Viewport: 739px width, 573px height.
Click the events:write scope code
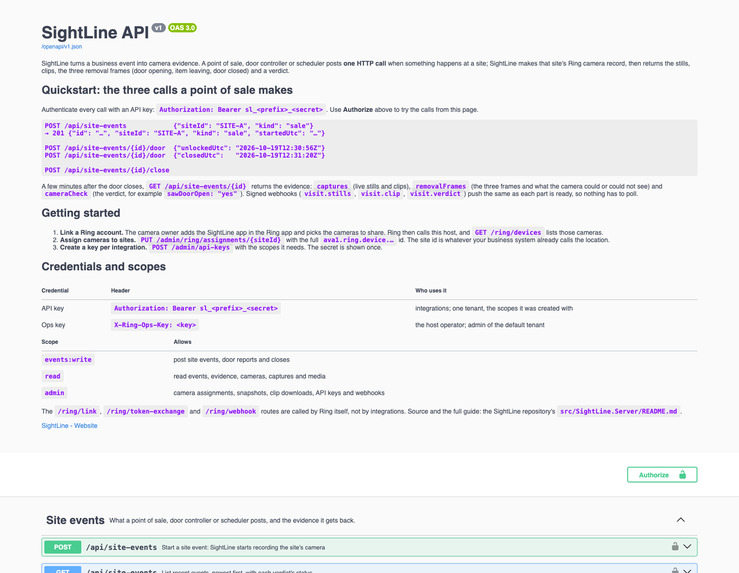pyautogui.click(x=68, y=360)
